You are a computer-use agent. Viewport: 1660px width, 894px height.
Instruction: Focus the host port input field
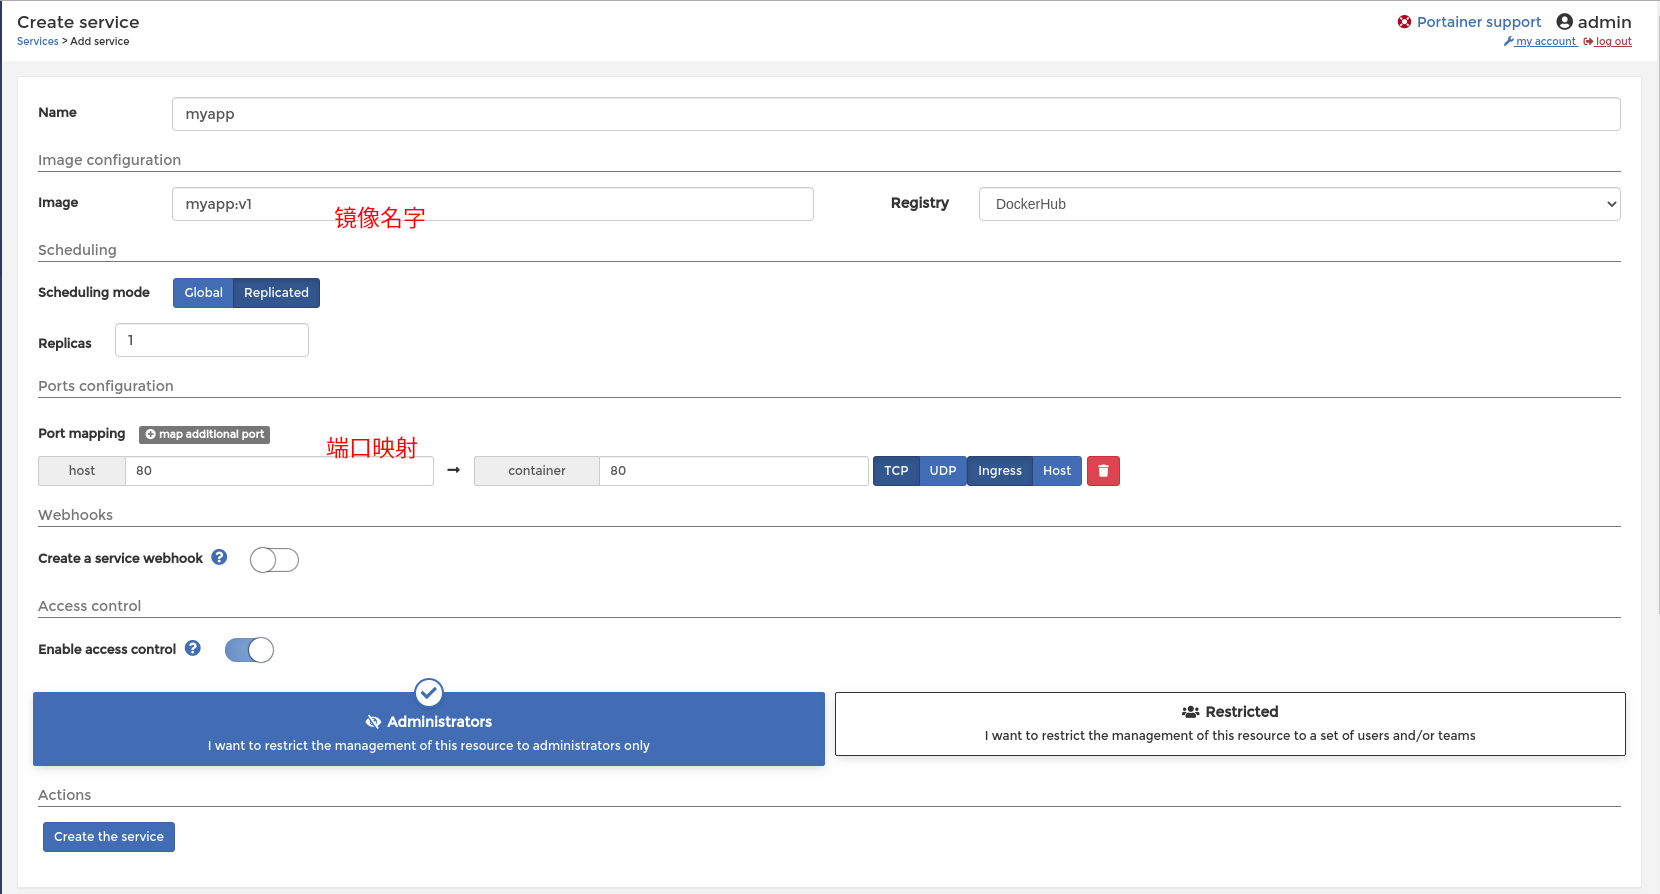(x=279, y=471)
